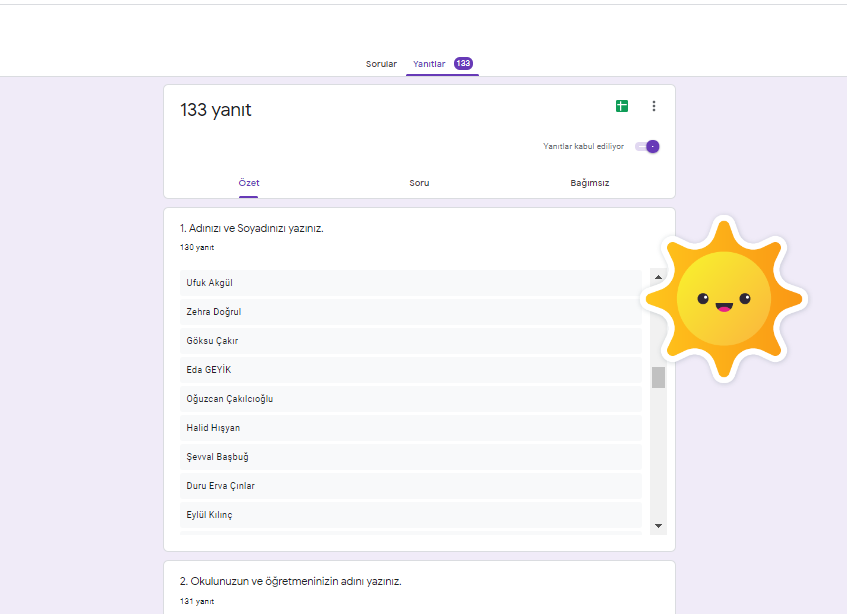Click the 130 yanıt count under question one
The image size is (847, 614).
[196, 246]
